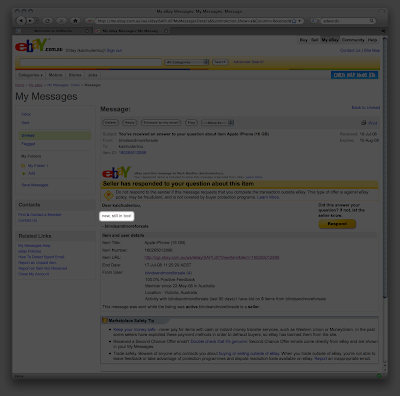Open Find & Contact a Member link
Image resolution: width=400 pixels, height=396 pixels.
pos(40,215)
